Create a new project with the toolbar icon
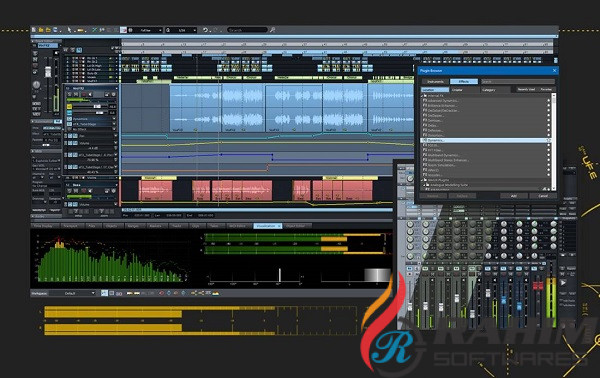The image size is (600, 378). click(34, 30)
